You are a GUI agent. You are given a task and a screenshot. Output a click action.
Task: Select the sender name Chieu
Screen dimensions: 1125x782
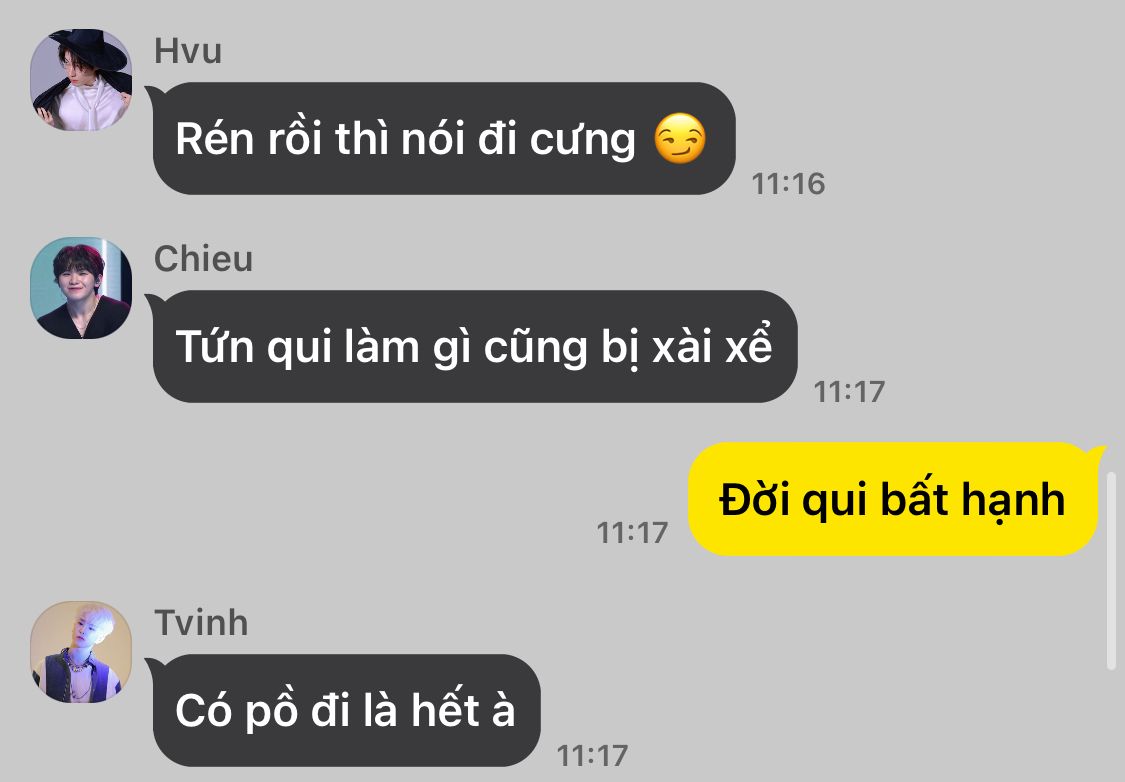tap(204, 259)
